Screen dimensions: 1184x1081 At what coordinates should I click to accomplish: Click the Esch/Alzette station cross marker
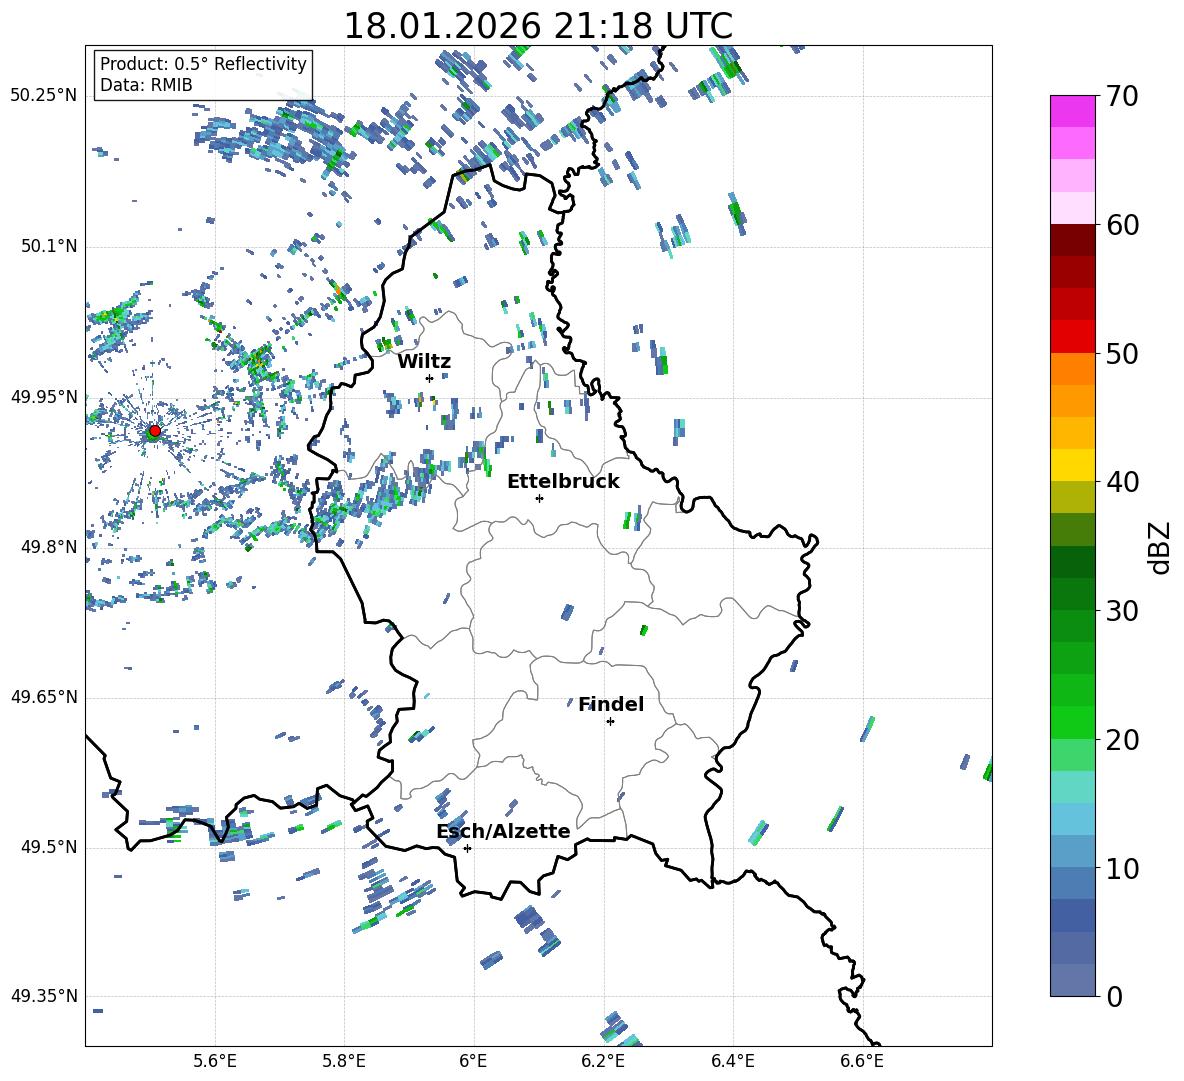[x=467, y=848]
